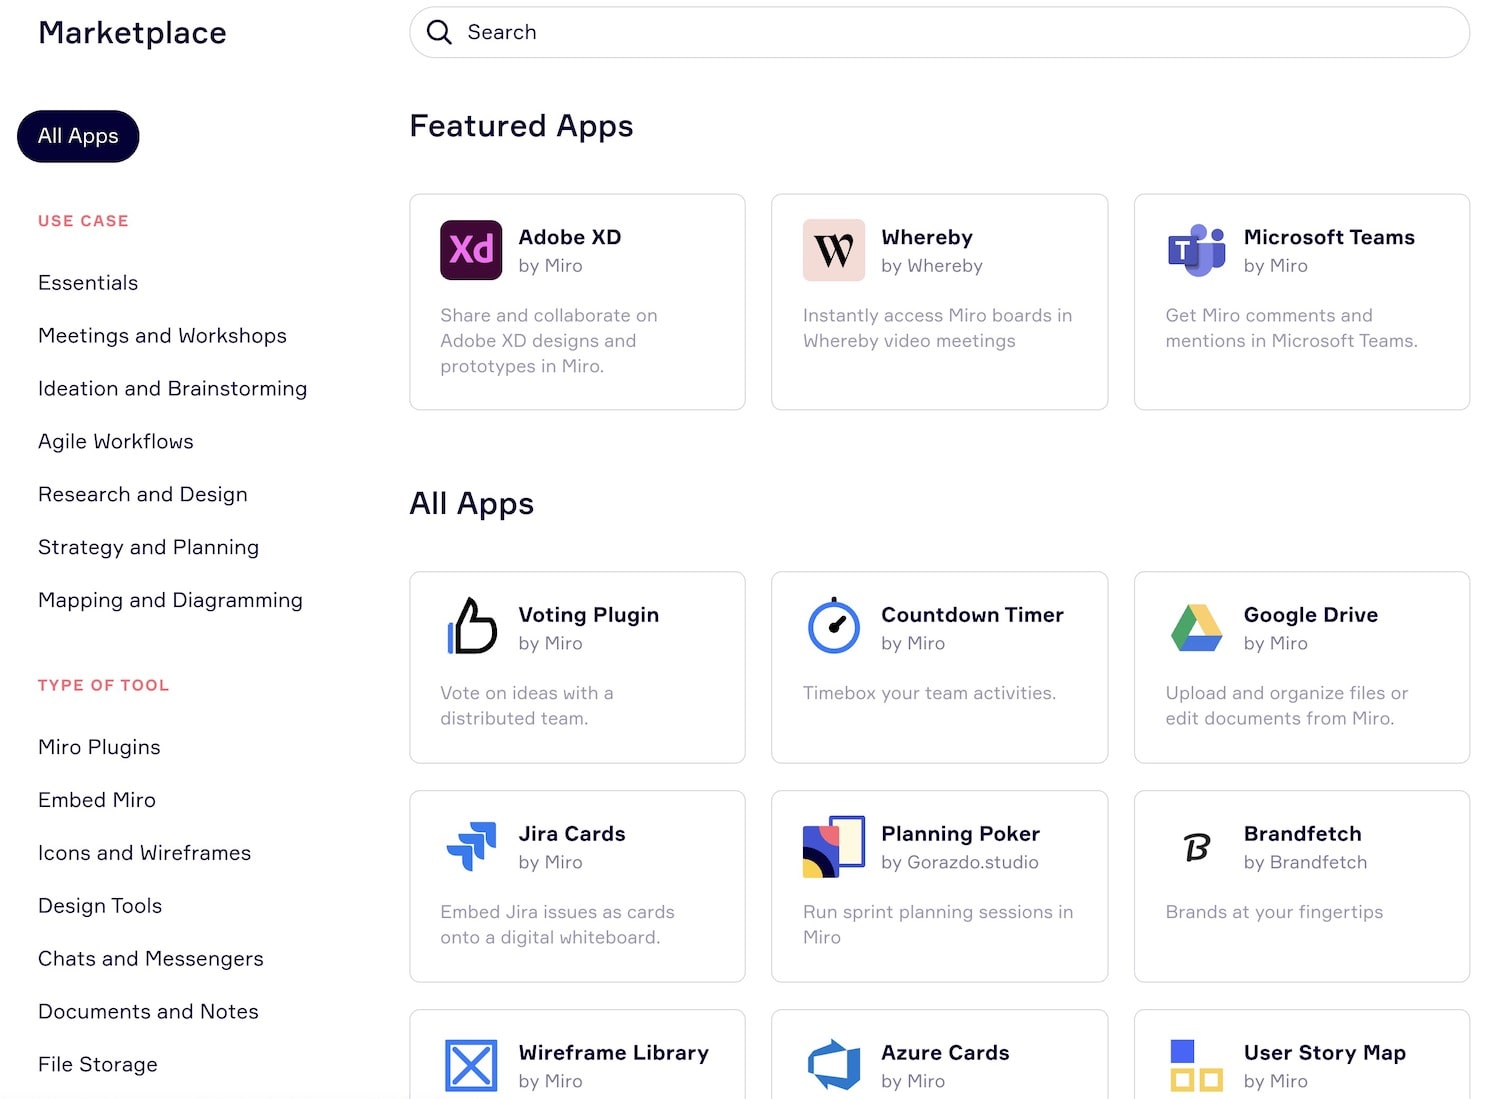Show Design Tools category
The width and height of the screenshot is (1500, 1099).
point(100,906)
